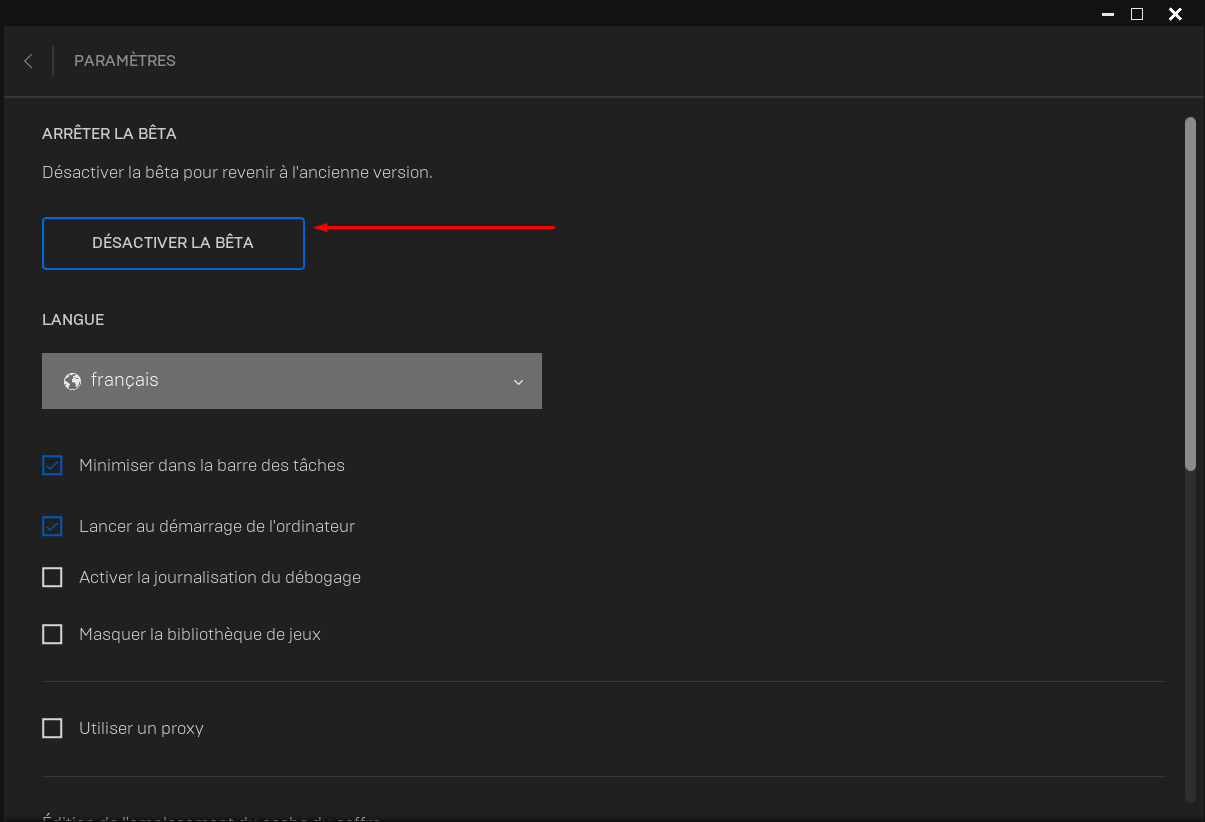Click the LANGUE section heading
Screen dimensions: 1205x822
72,319
